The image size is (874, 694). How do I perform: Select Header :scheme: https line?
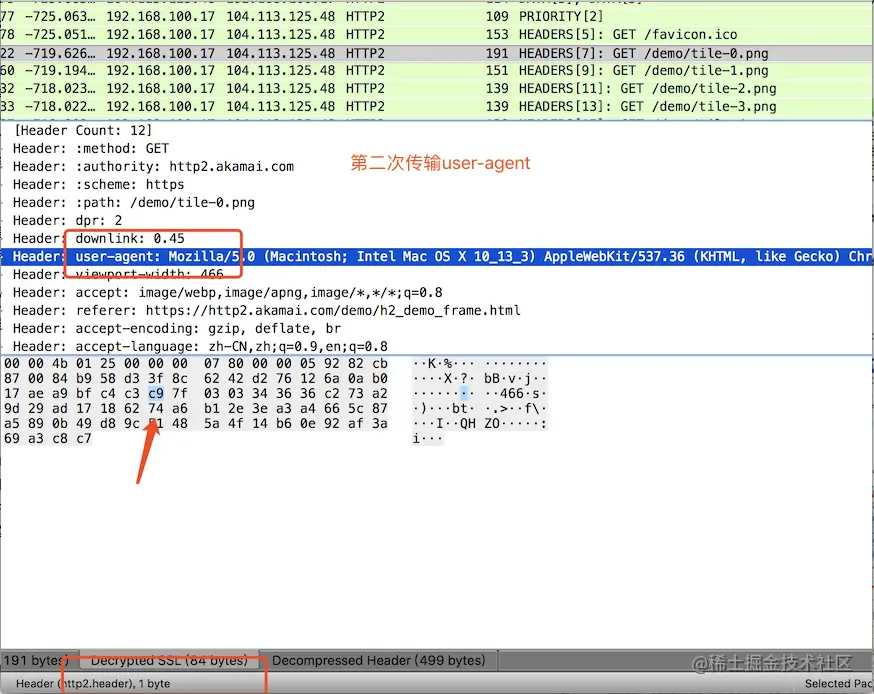(99, 185)
